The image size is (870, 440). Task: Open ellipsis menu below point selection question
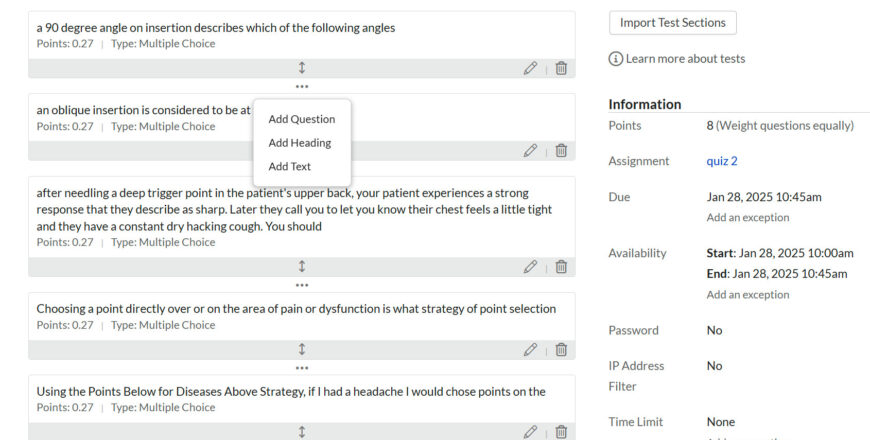pos(302,368)
